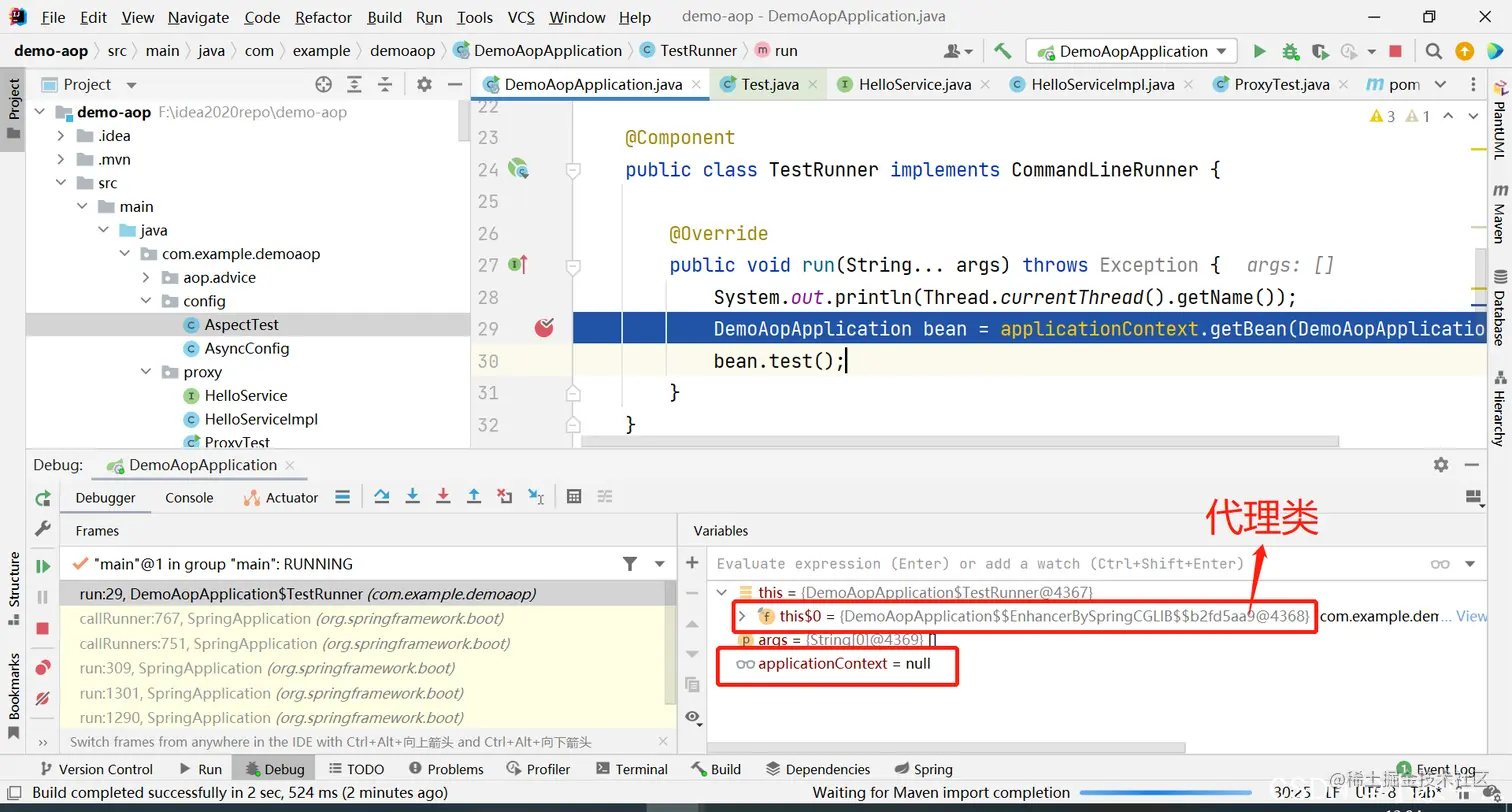Click Step Into in debugger toolbar

point(412,497)
